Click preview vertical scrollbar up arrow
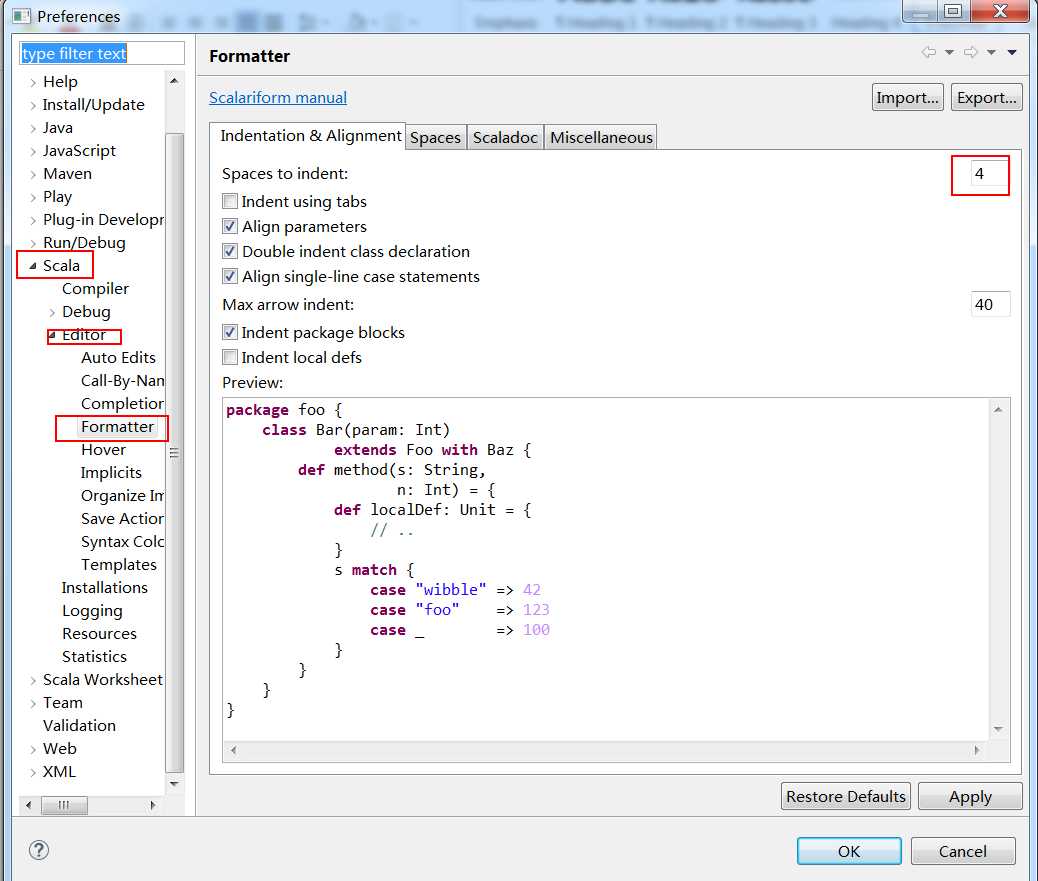The image size is (1038, 881). [x=998, y=410]
